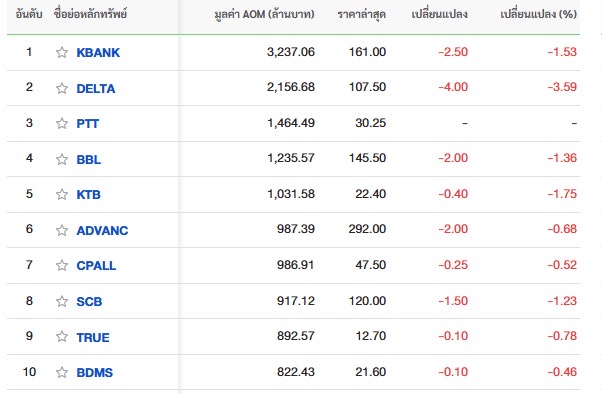Sort by มูลค่า AOM (ล้านบาท) column header
602x394 pixels.
tap(264, 15)
